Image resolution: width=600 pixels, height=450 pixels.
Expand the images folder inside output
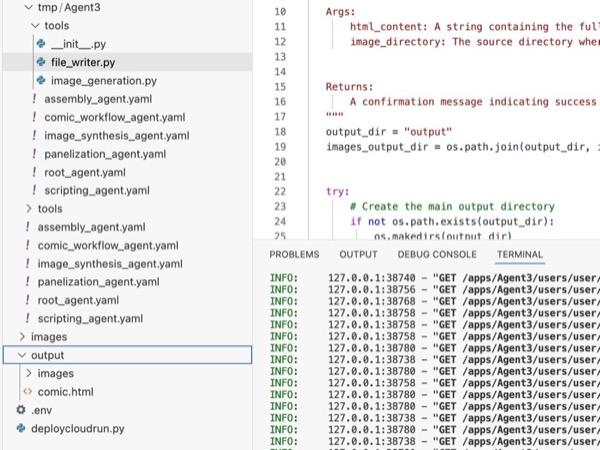point(28,374)
